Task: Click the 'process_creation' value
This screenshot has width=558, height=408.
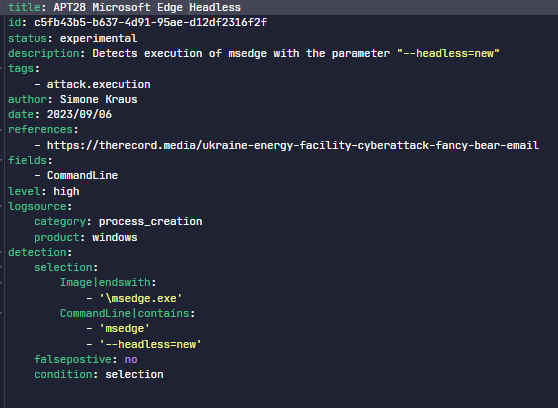Action: click(151, 221)
